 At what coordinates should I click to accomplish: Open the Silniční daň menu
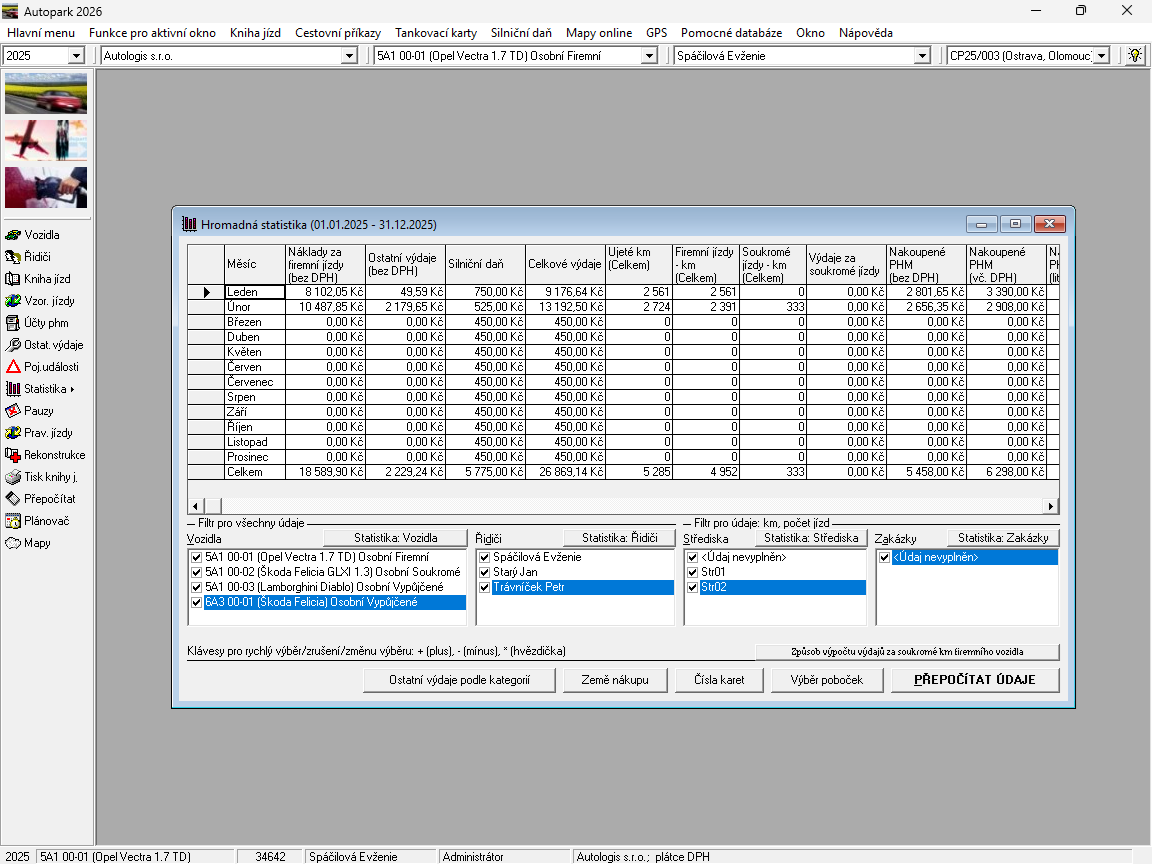tap(521, 33)
